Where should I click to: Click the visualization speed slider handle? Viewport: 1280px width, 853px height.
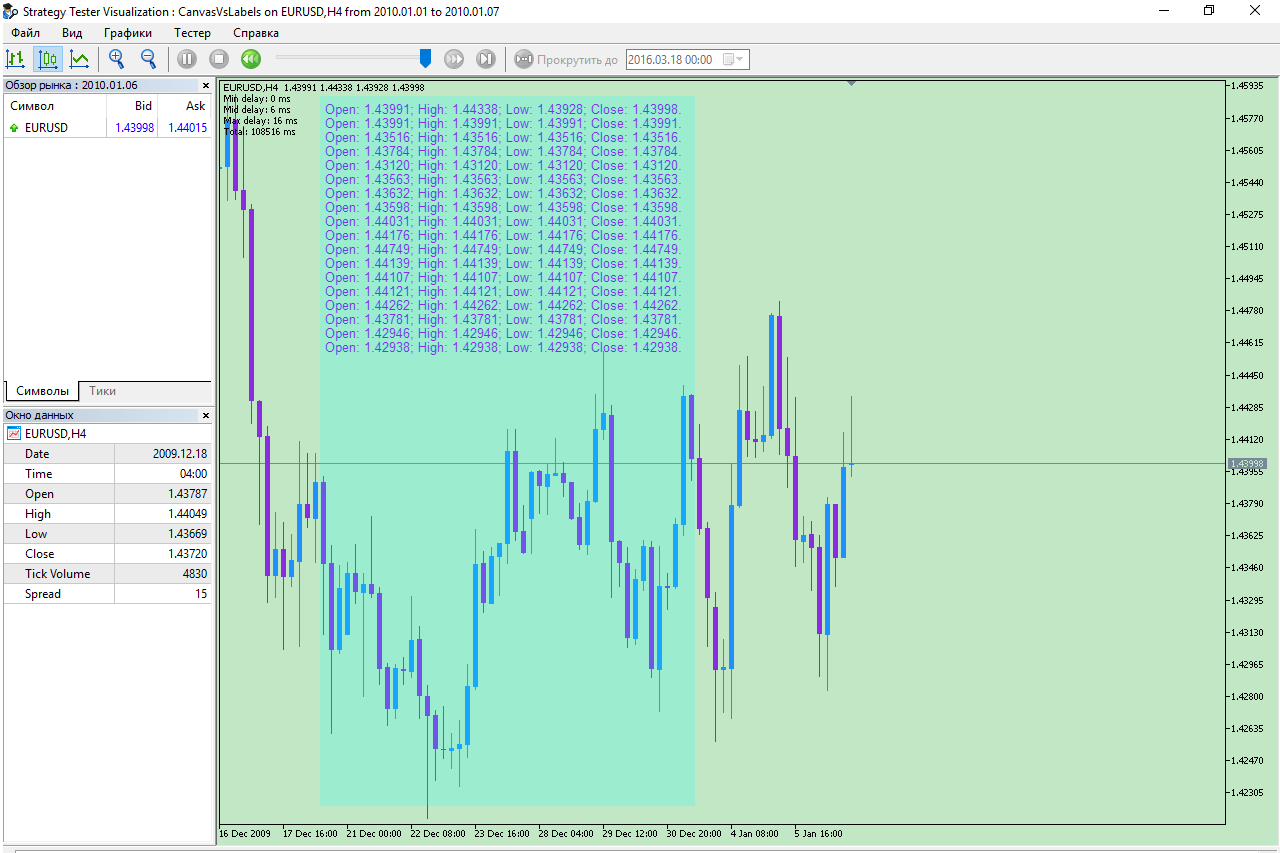[x=425, y=59]
